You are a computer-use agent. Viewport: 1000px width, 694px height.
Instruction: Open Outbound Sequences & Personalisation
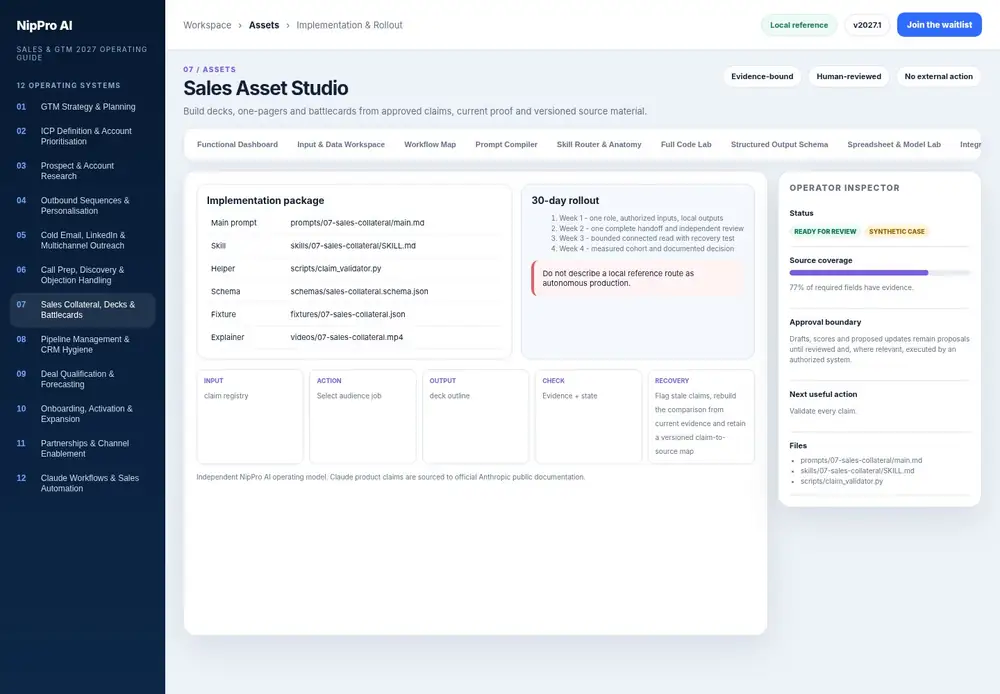pyautogui.click(x=82, y=205)
